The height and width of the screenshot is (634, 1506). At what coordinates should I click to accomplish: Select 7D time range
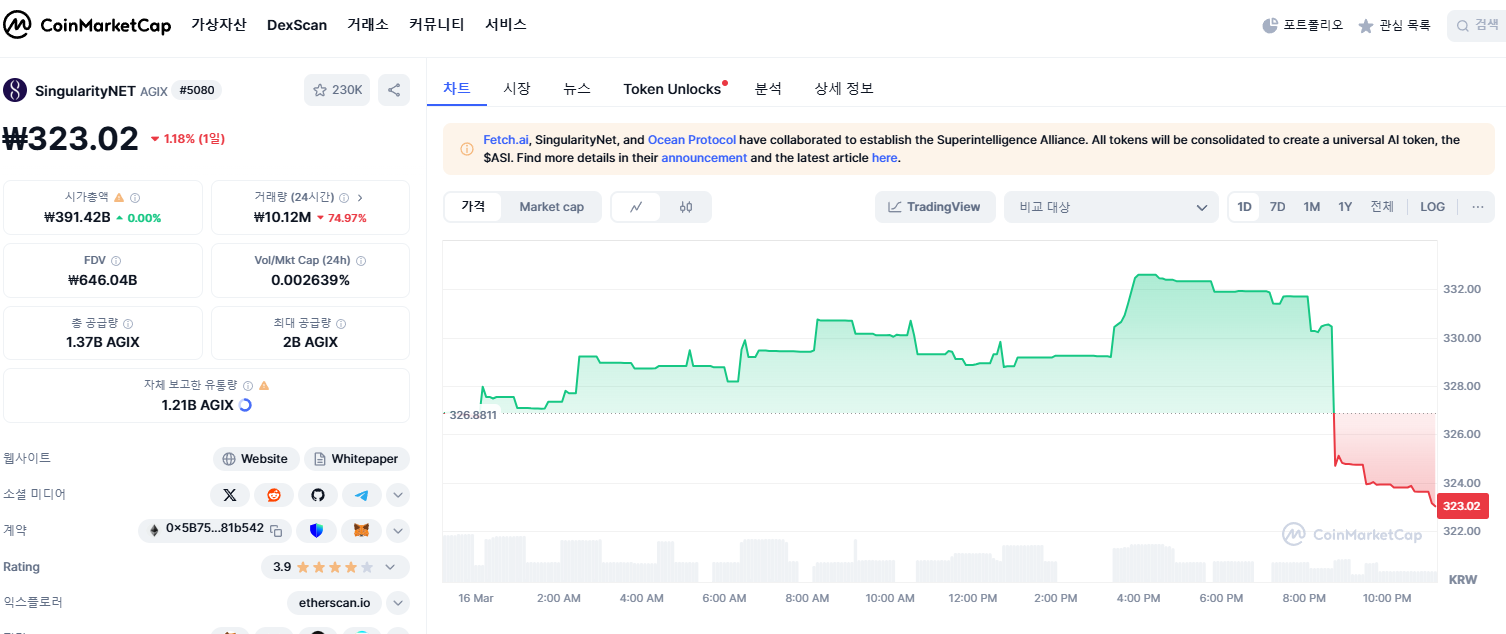(1278, 207)
